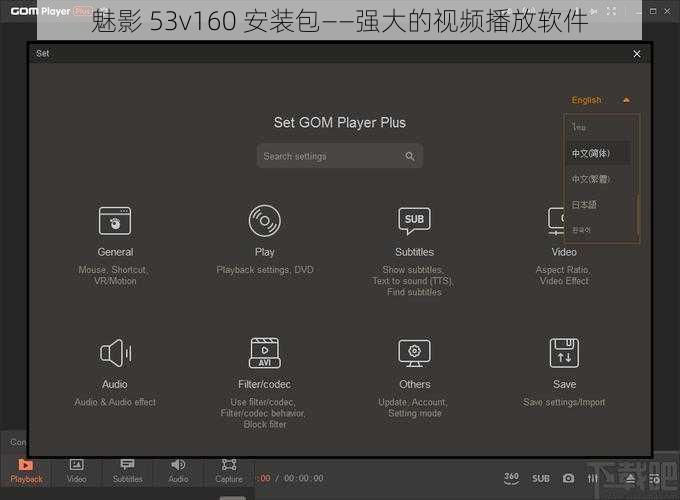Open the control panel equalizer icon

[x=592, y=478]
